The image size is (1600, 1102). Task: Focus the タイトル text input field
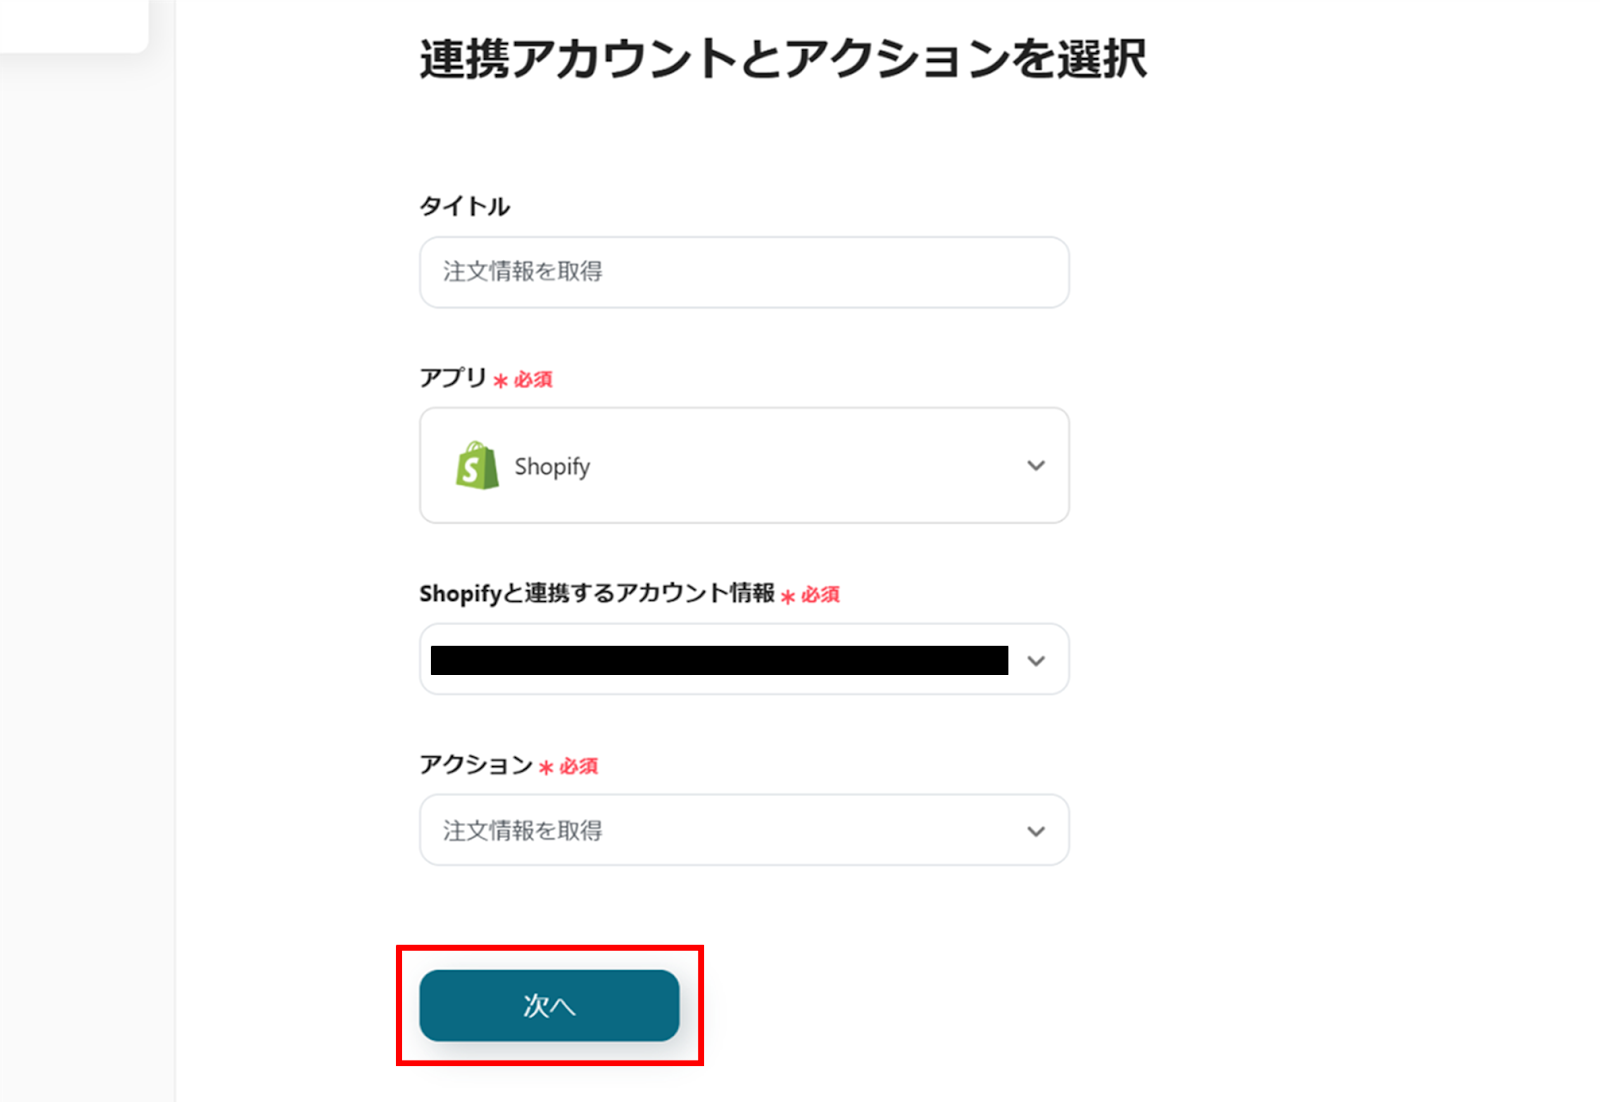point(744,272)
